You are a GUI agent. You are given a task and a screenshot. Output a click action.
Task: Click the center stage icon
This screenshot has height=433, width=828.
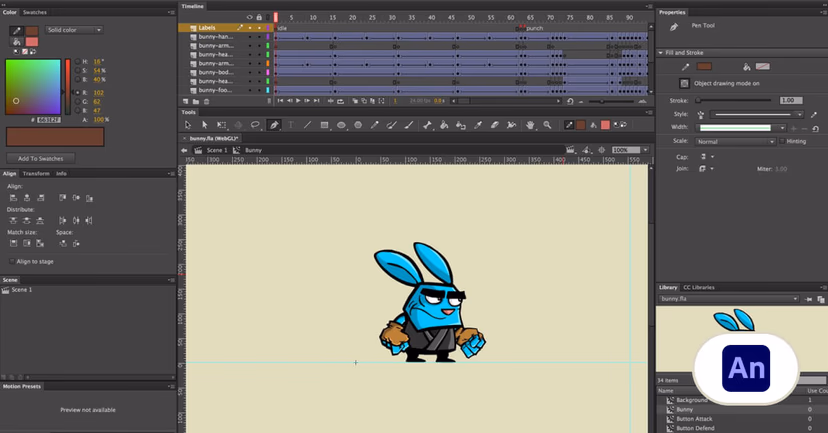coord(601,150)
